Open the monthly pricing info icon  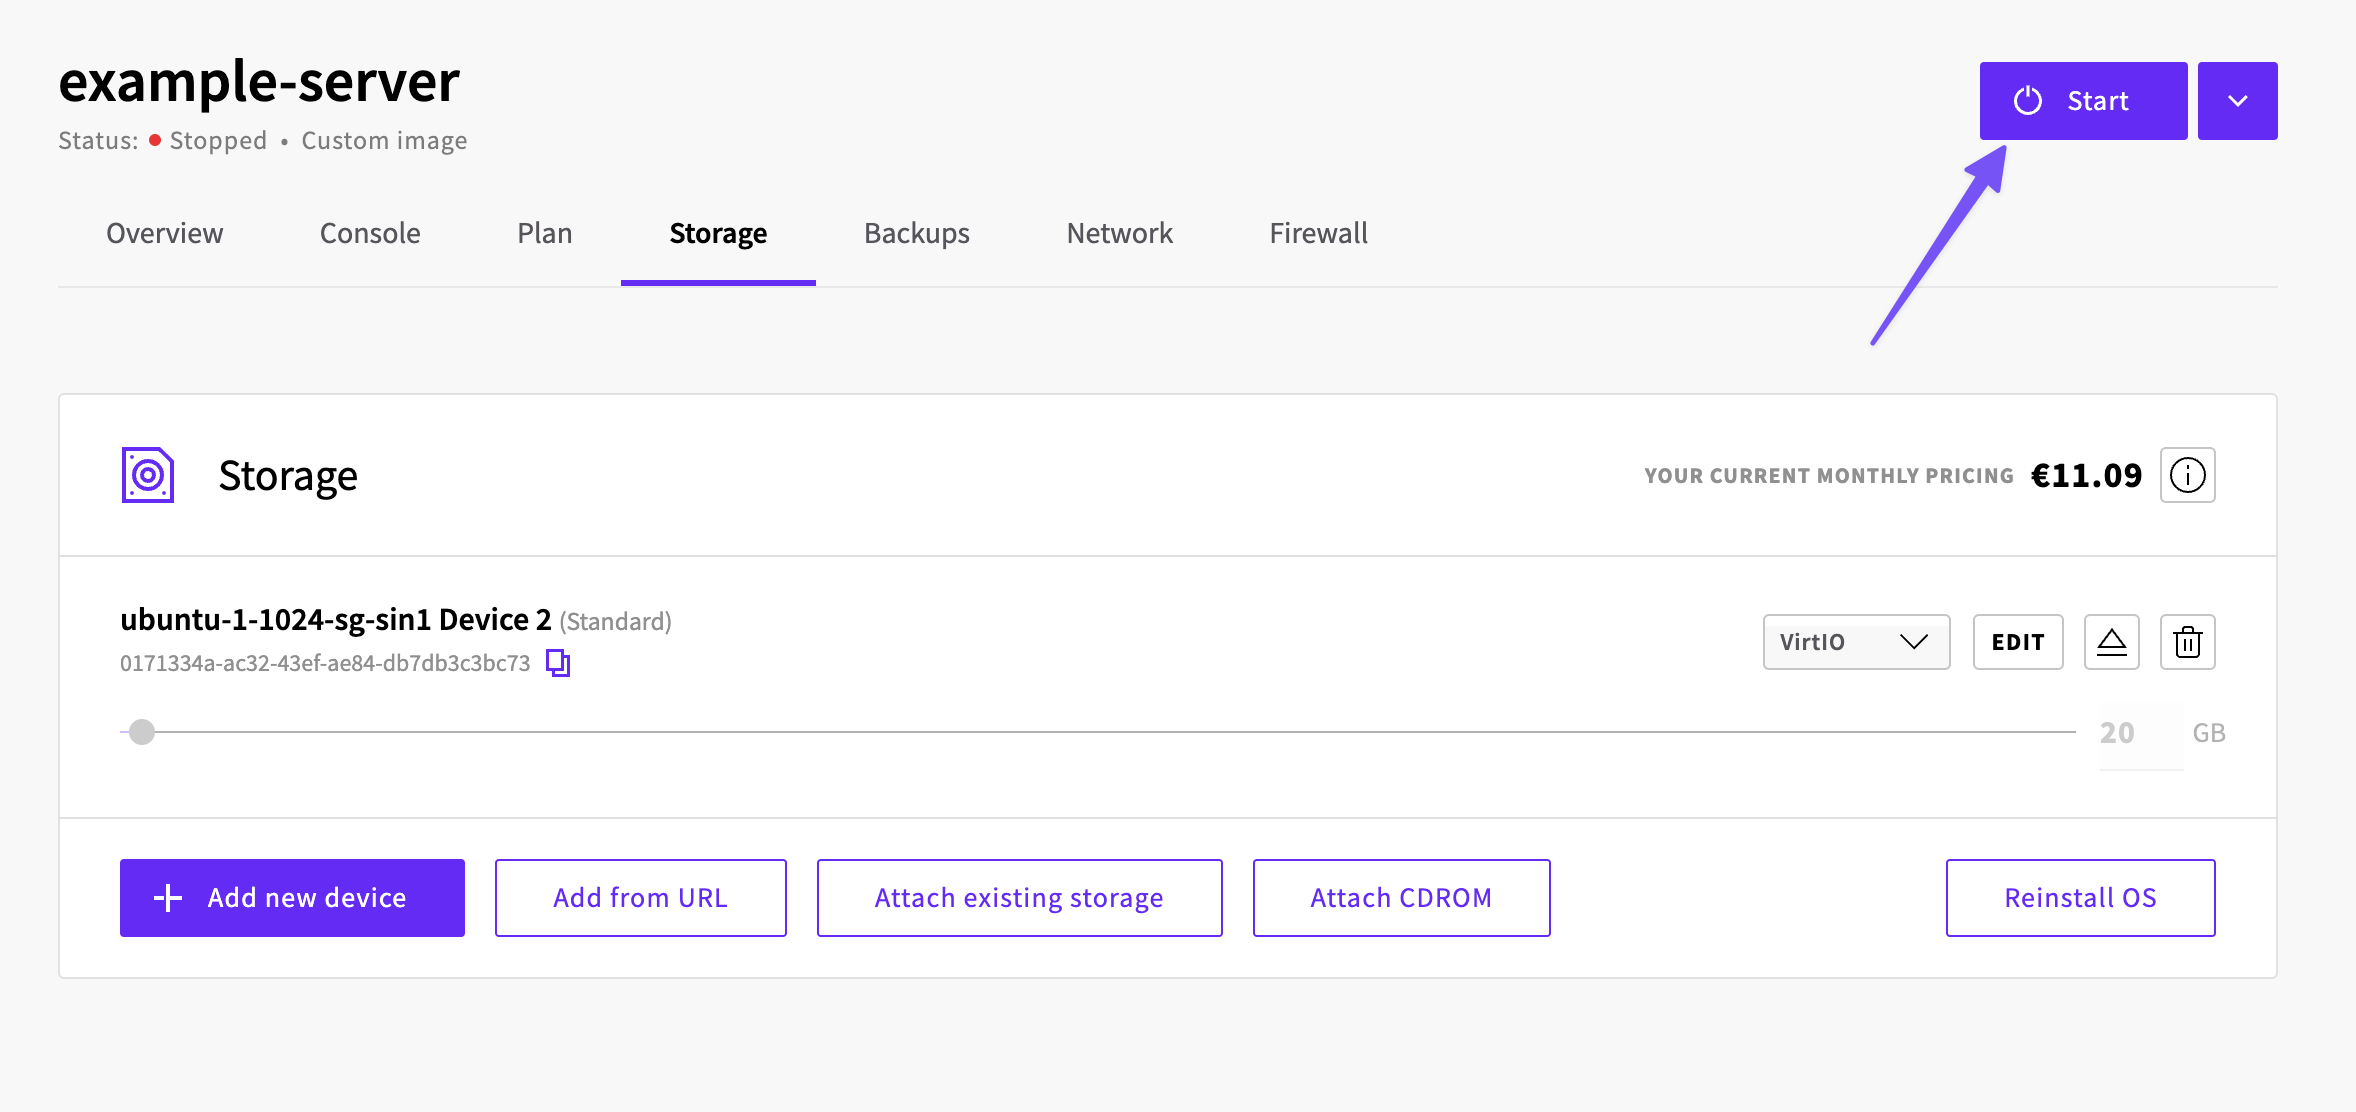coord(2187,475)
